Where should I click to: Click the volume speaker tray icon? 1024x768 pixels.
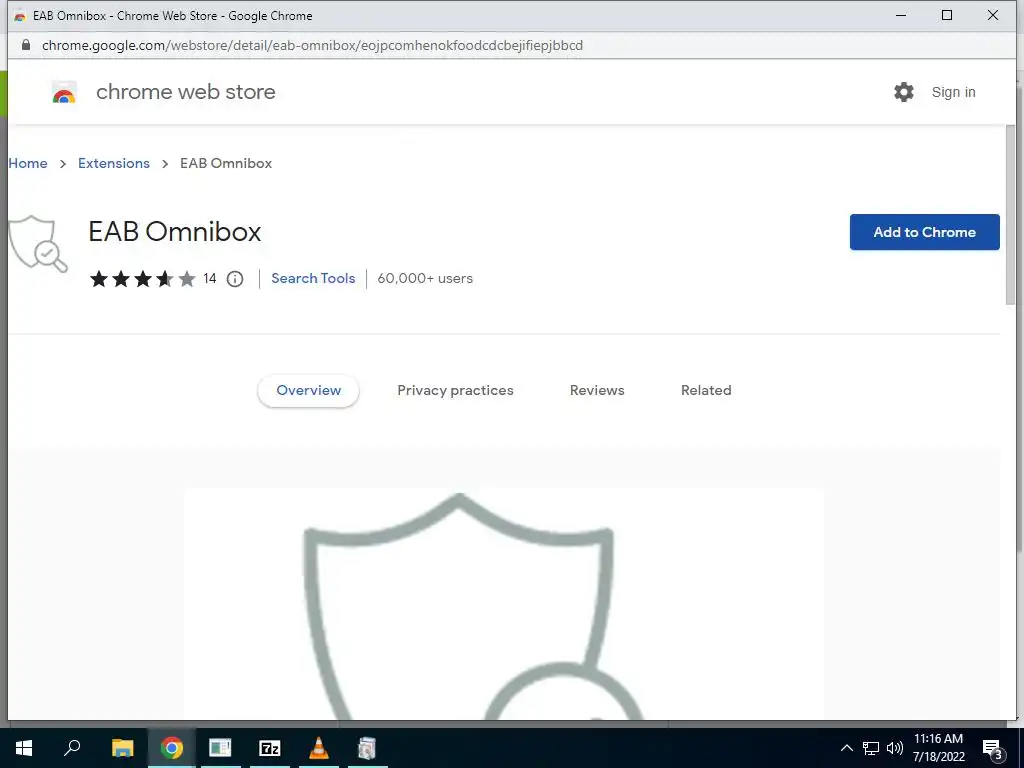pyautogui.click(x=895, y=748)
